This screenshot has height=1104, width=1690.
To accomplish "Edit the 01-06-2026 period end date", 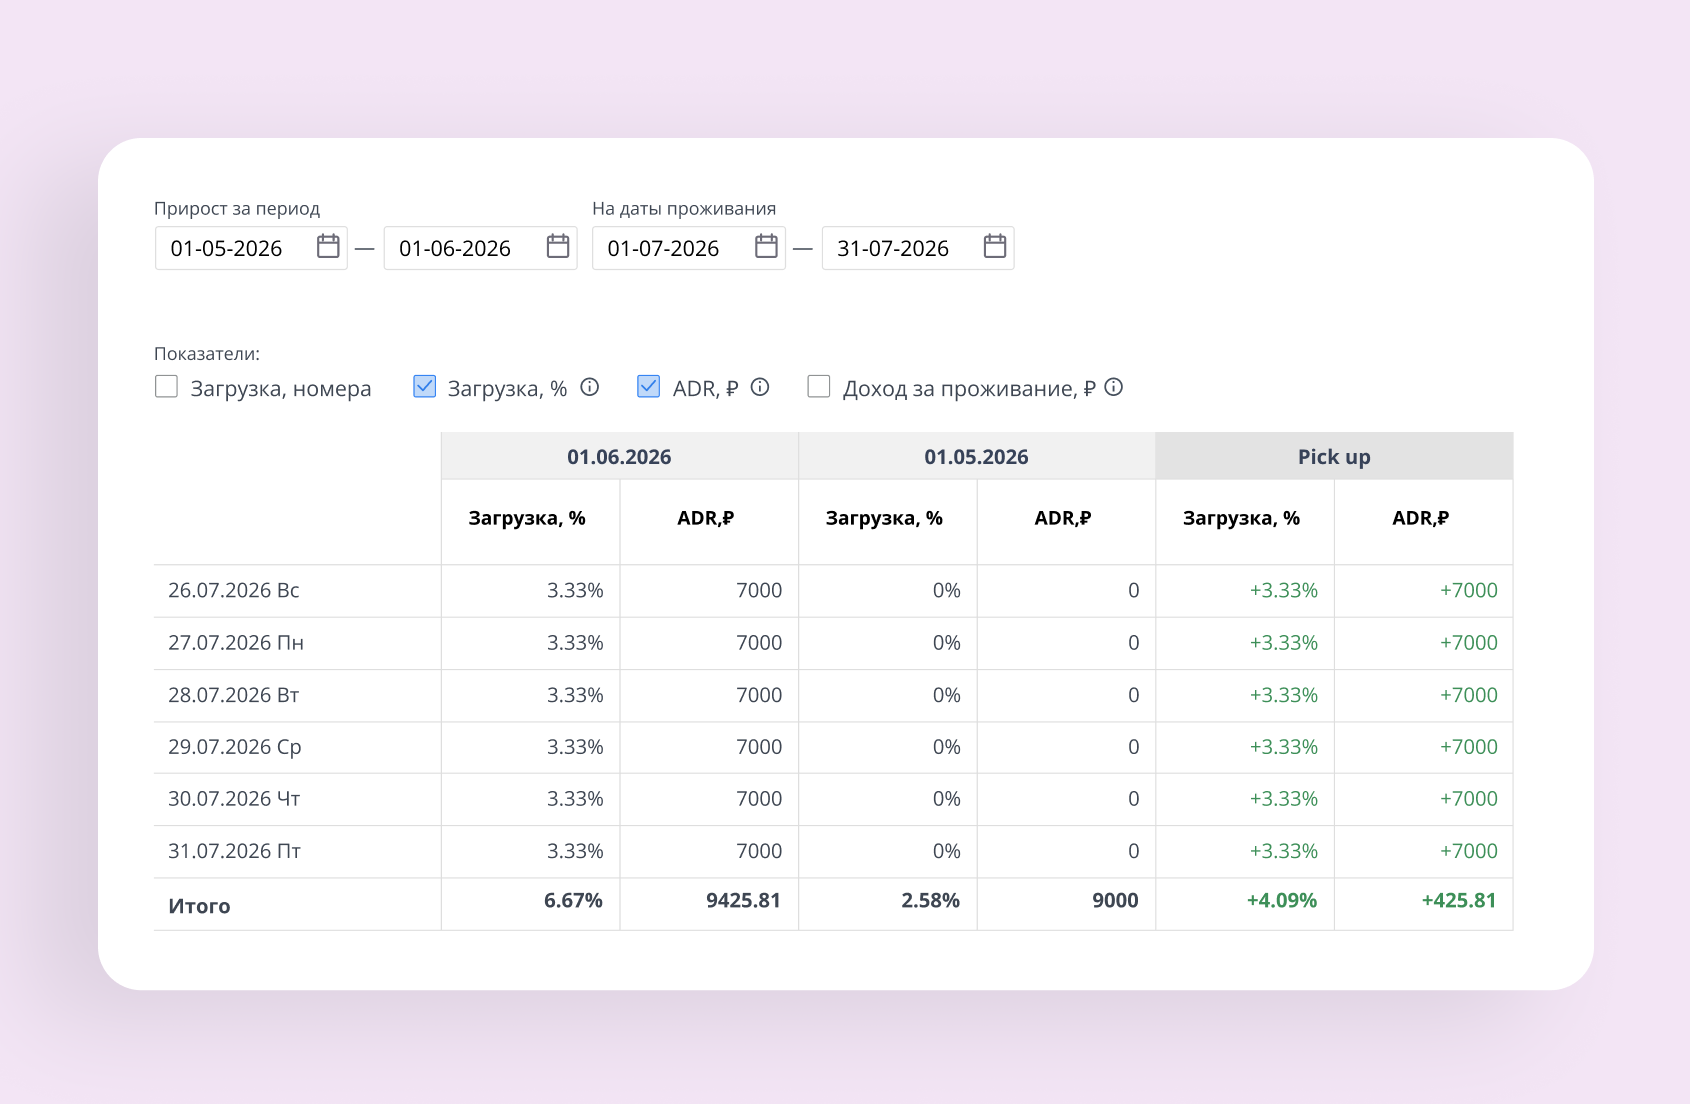I will [x=480, y=248].
